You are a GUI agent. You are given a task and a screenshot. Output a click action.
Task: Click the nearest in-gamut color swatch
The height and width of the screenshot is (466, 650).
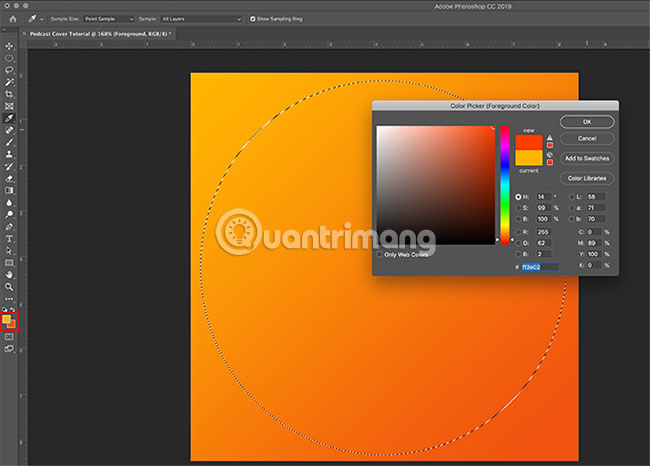click(550, 145)
